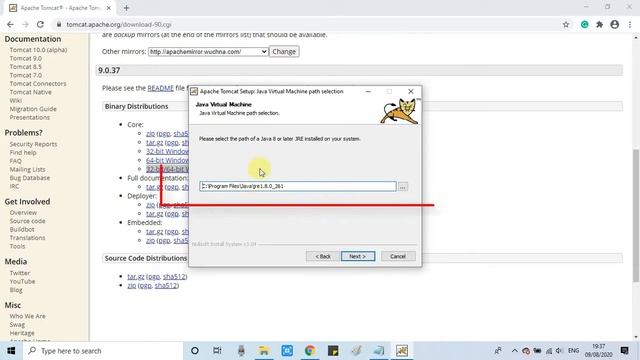Open Tomcat Connectors link
Viewport: 640px width, 360px height.
point(38,84)
